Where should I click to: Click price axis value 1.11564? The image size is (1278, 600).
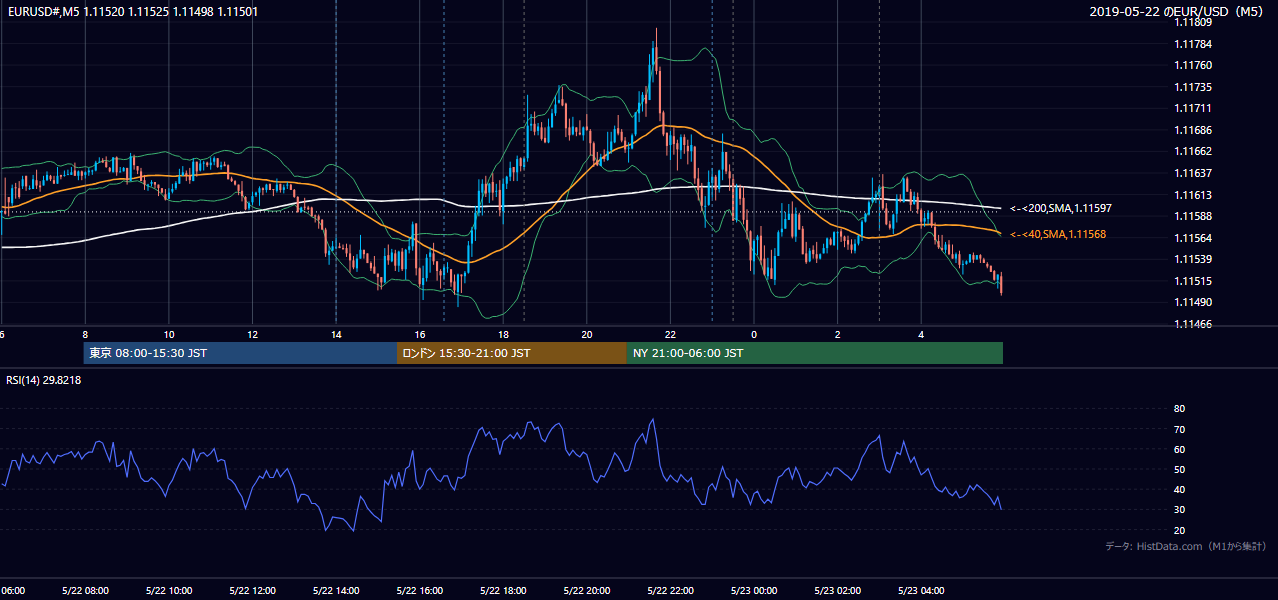tap(1194, 238)
